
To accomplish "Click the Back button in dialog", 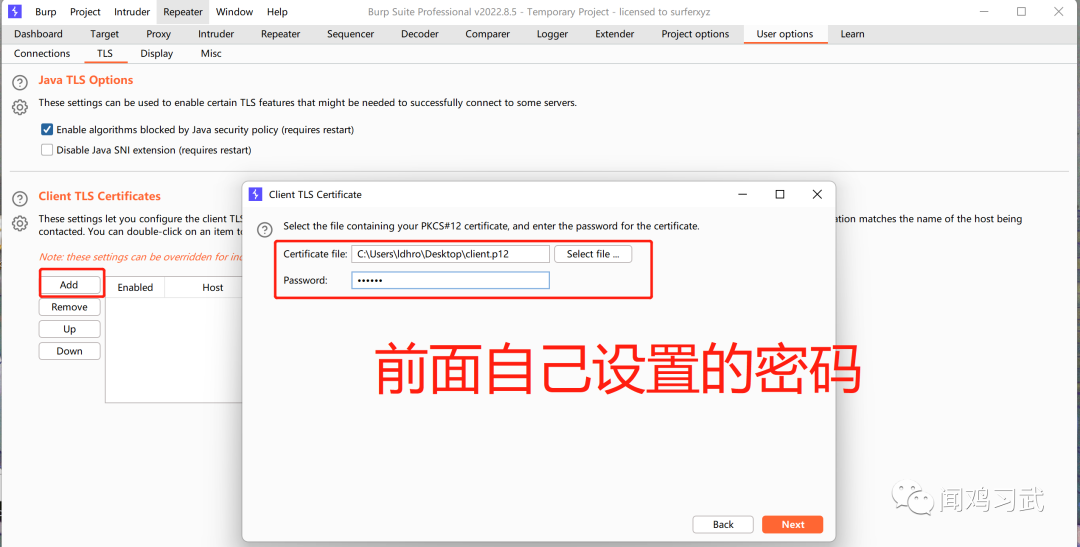I will [x=723, y=524].
